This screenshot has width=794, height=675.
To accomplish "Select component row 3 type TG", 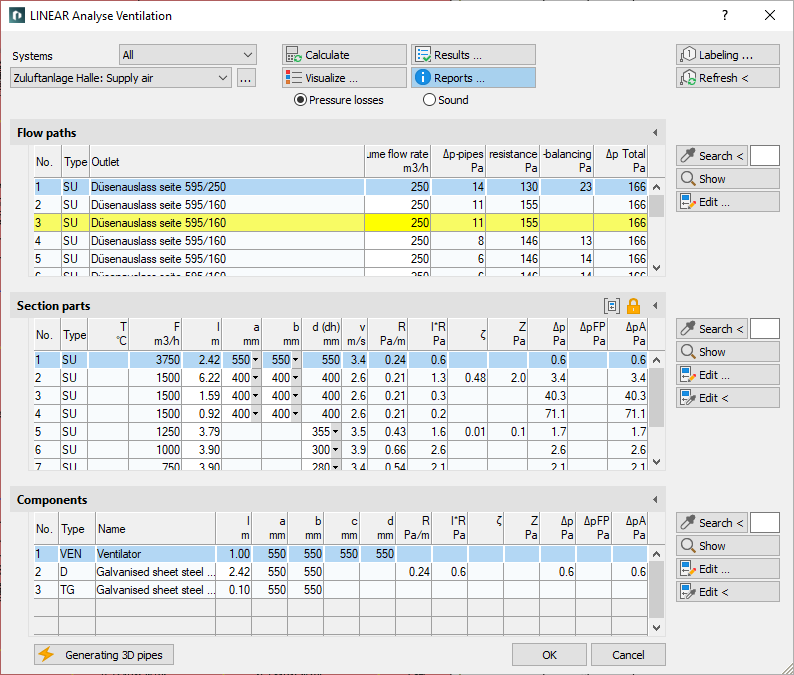I will tap(341, 590).
